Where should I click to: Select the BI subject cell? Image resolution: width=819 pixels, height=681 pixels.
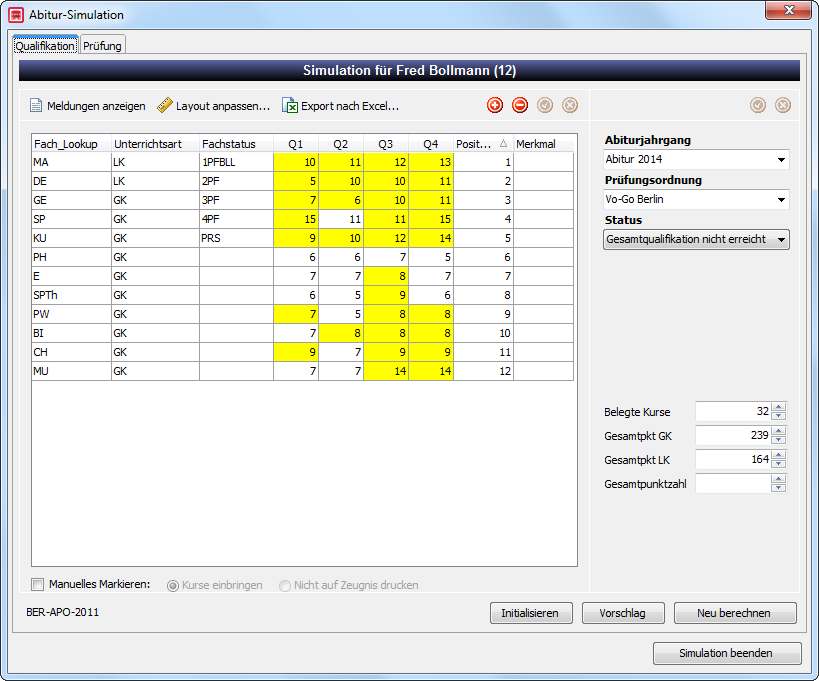71,333
